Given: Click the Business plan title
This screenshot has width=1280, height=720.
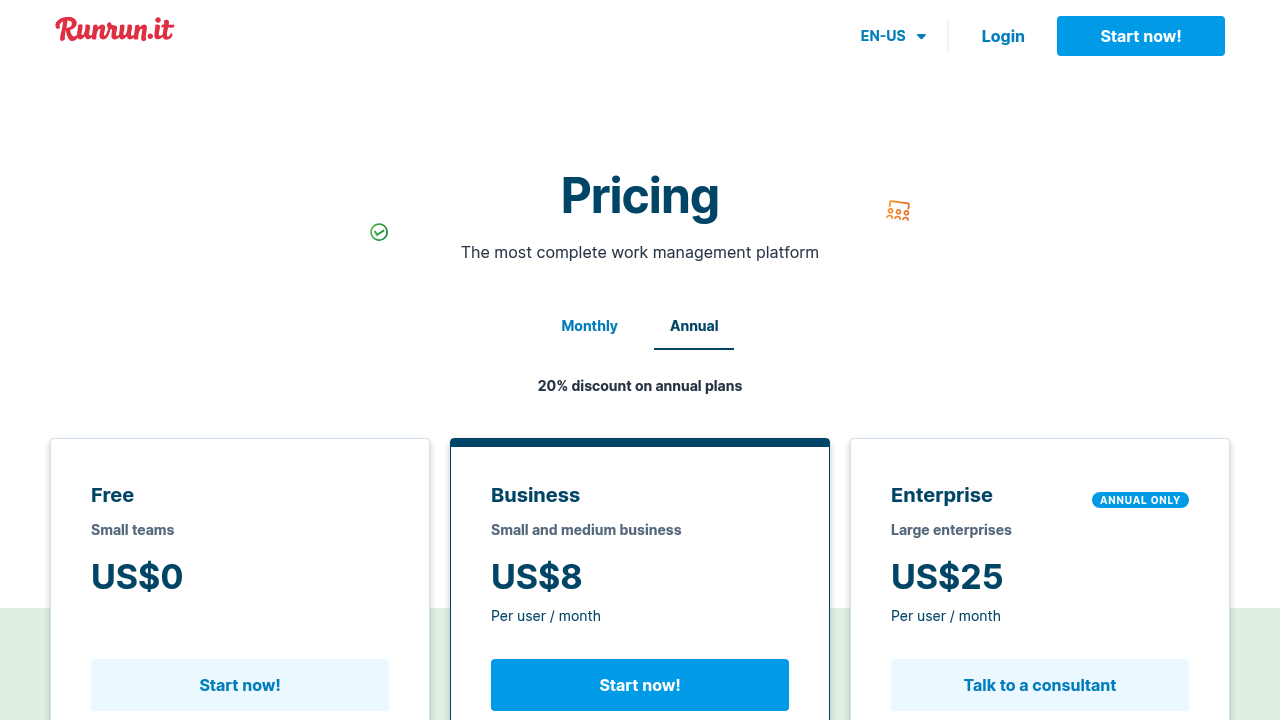Looking at the screenshot, I should coord(535,495).
